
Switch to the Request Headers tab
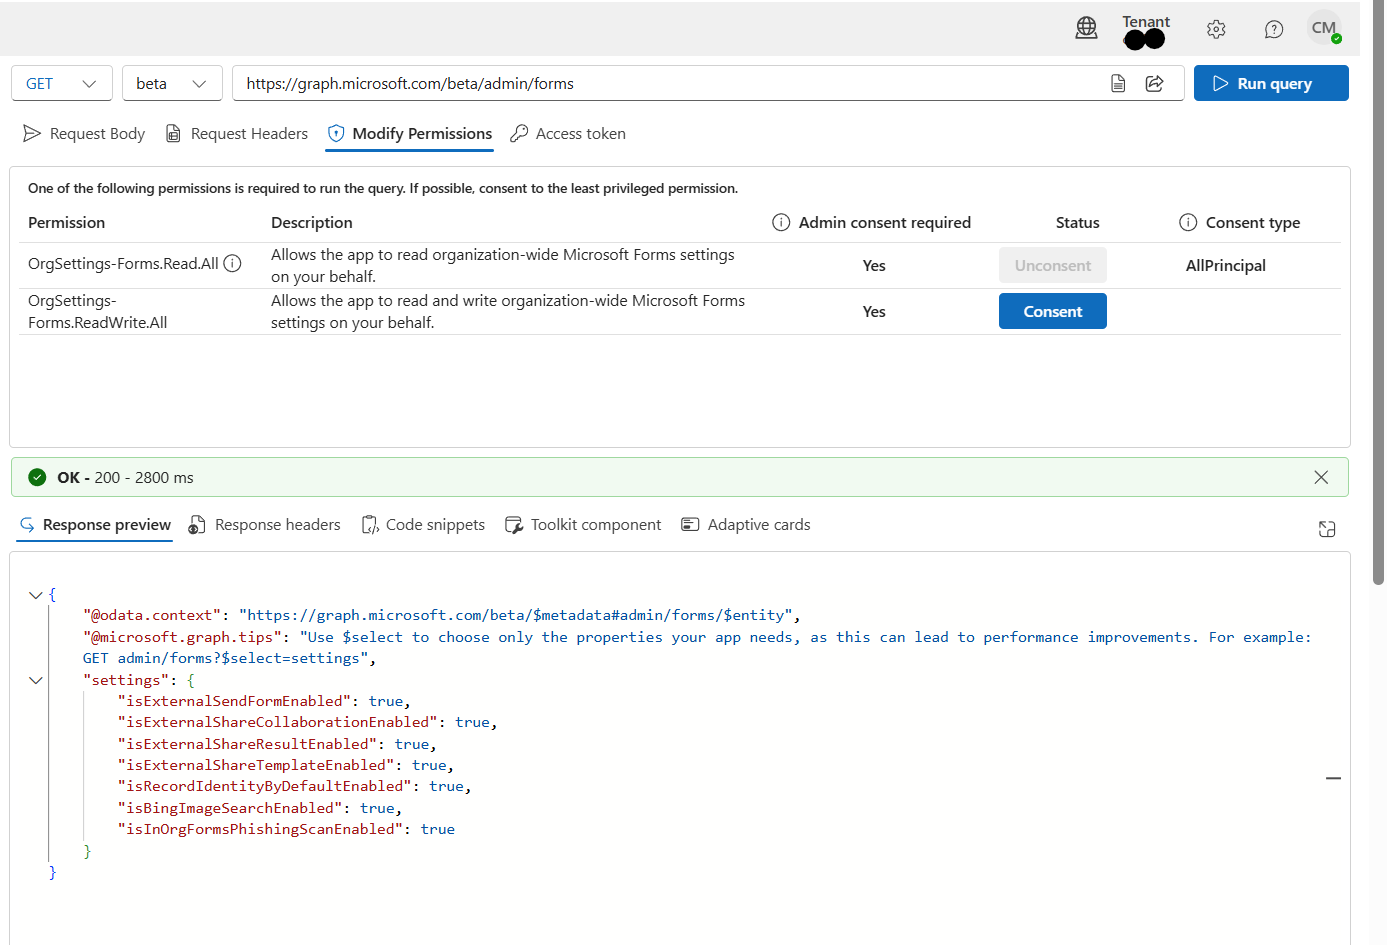(x=237, y=133)
